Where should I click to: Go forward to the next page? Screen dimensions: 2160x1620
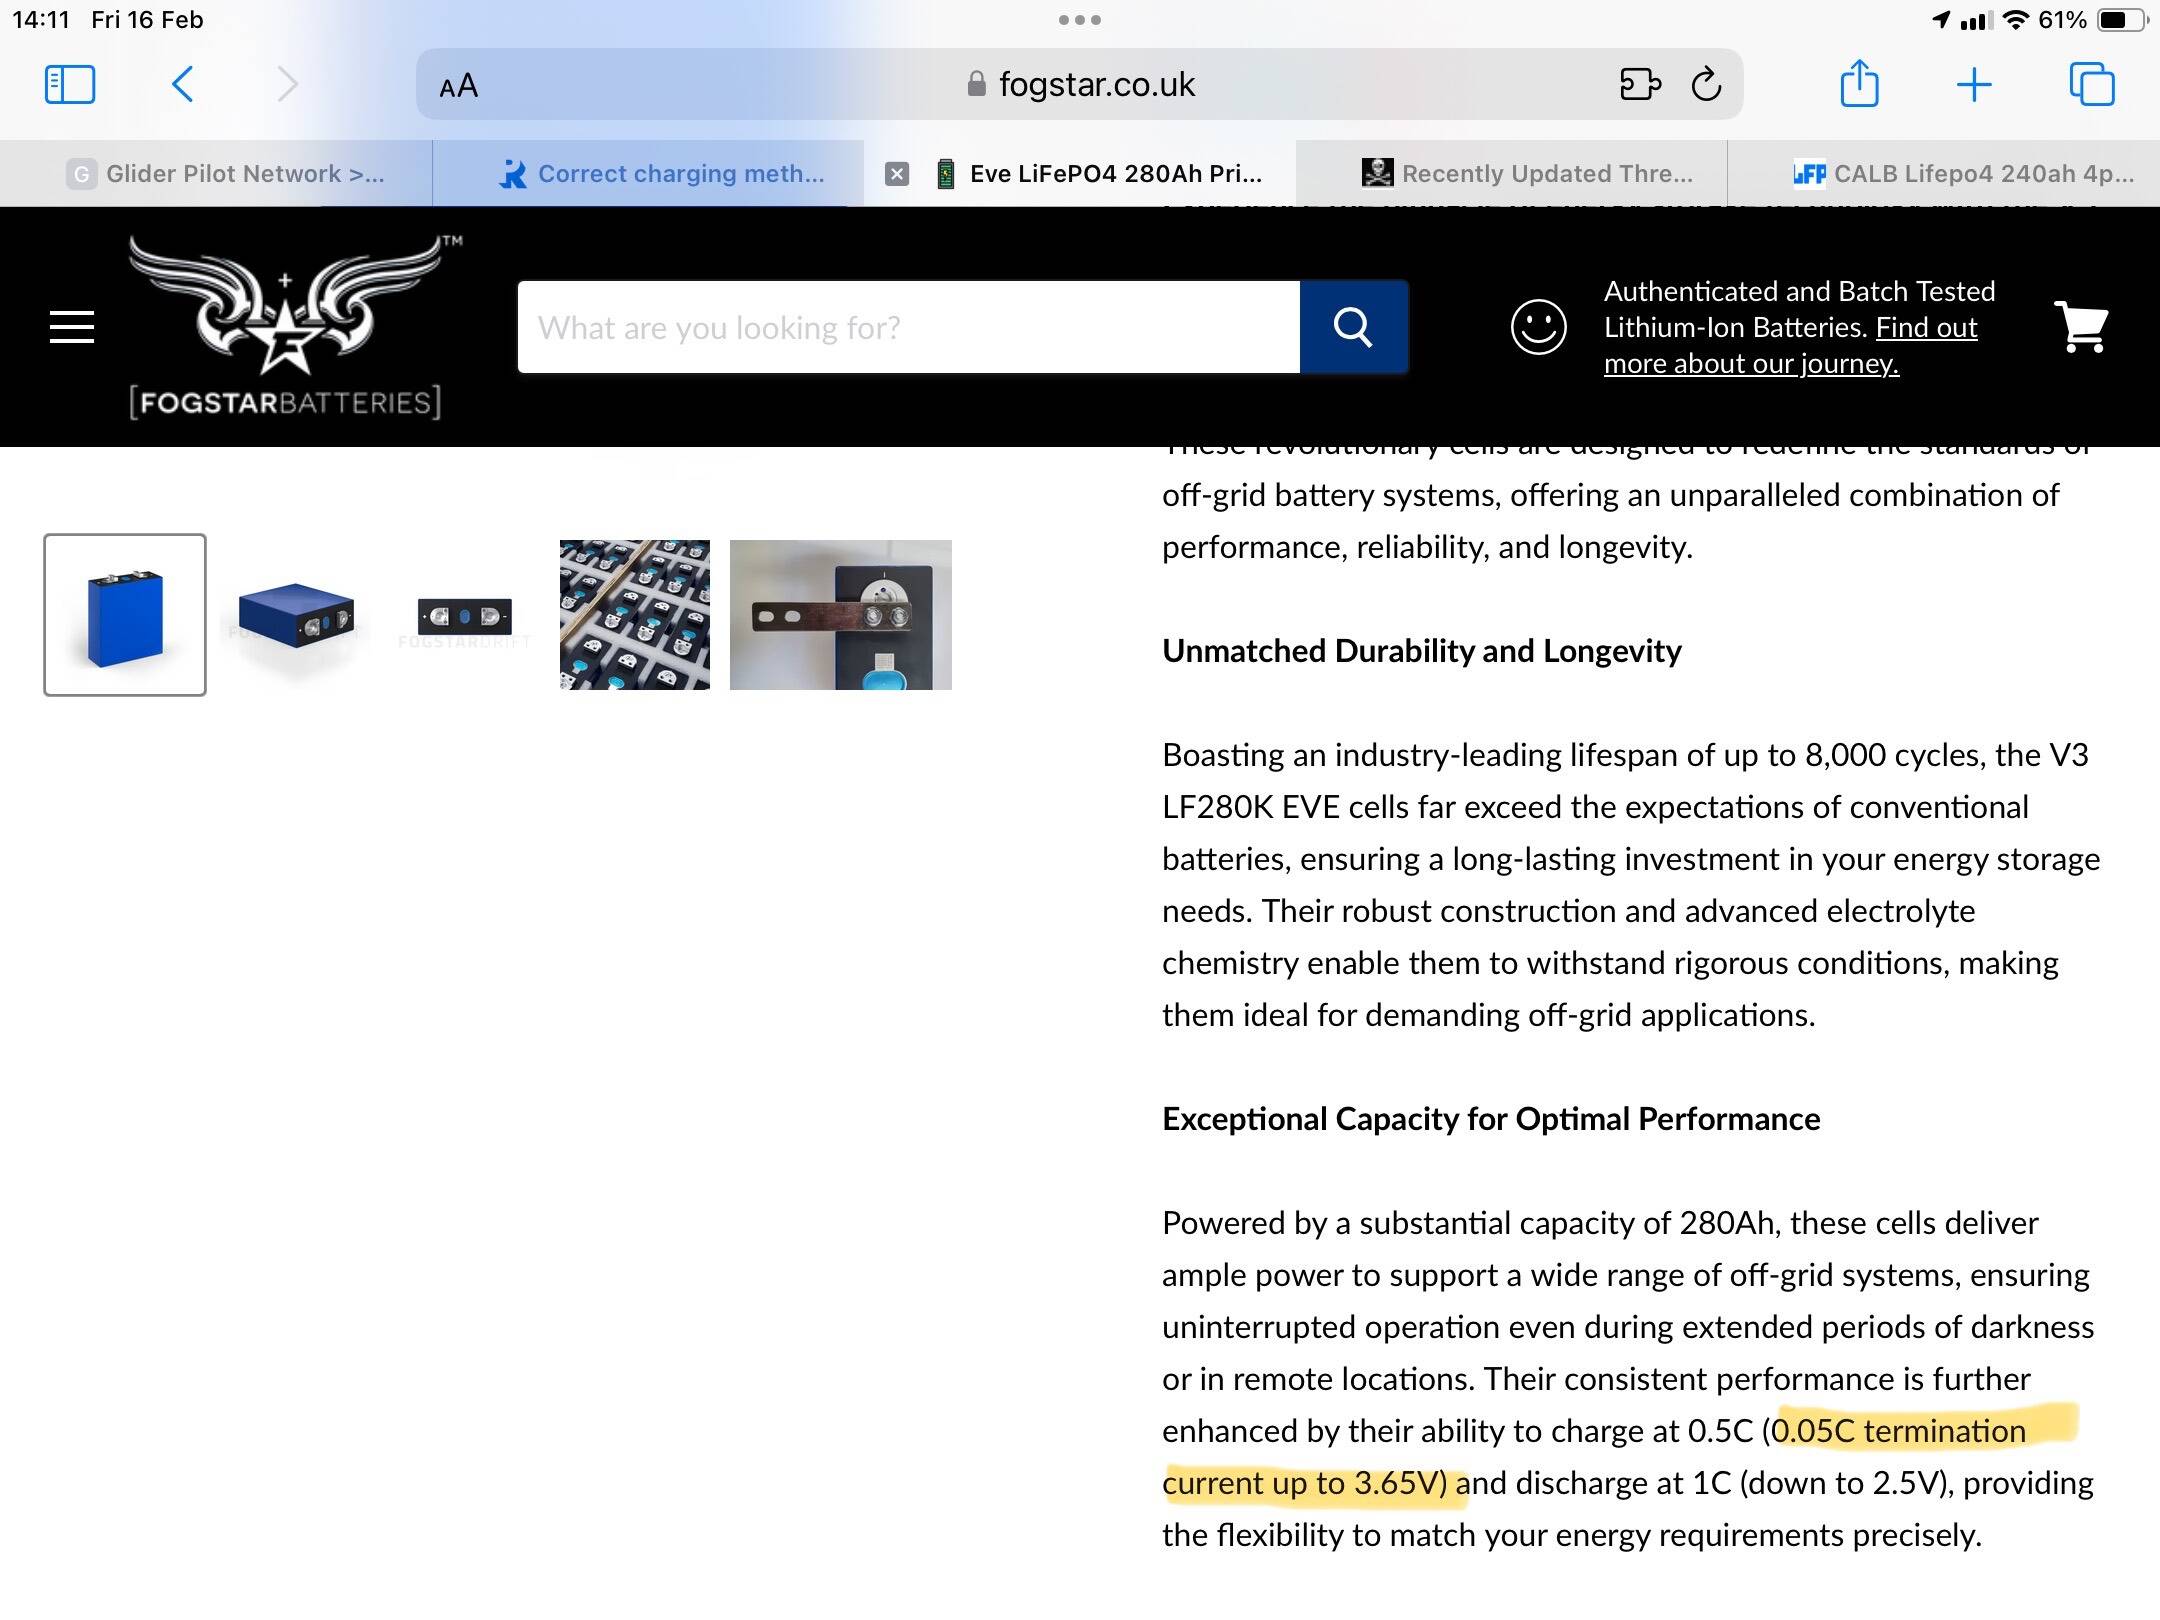click(287, 84)
